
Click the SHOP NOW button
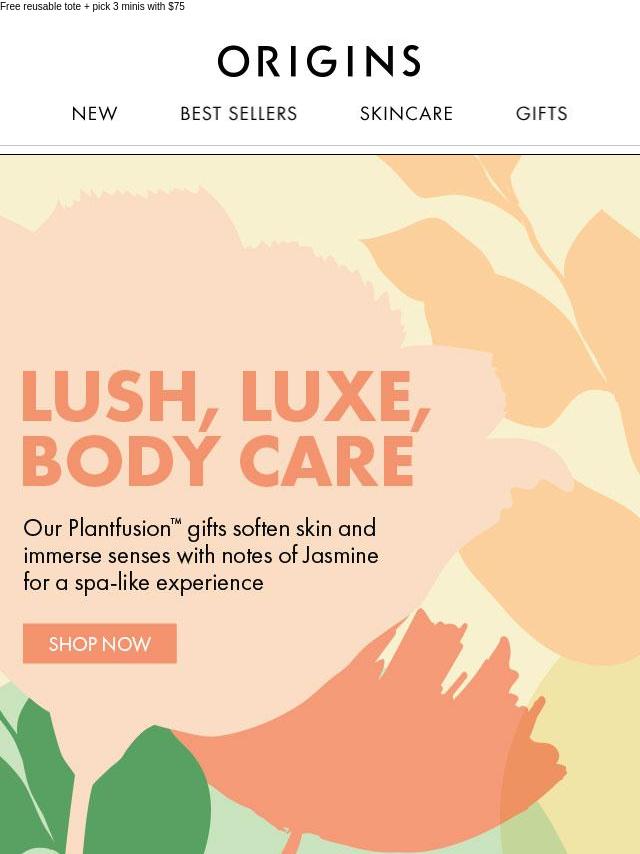point(100,644)
